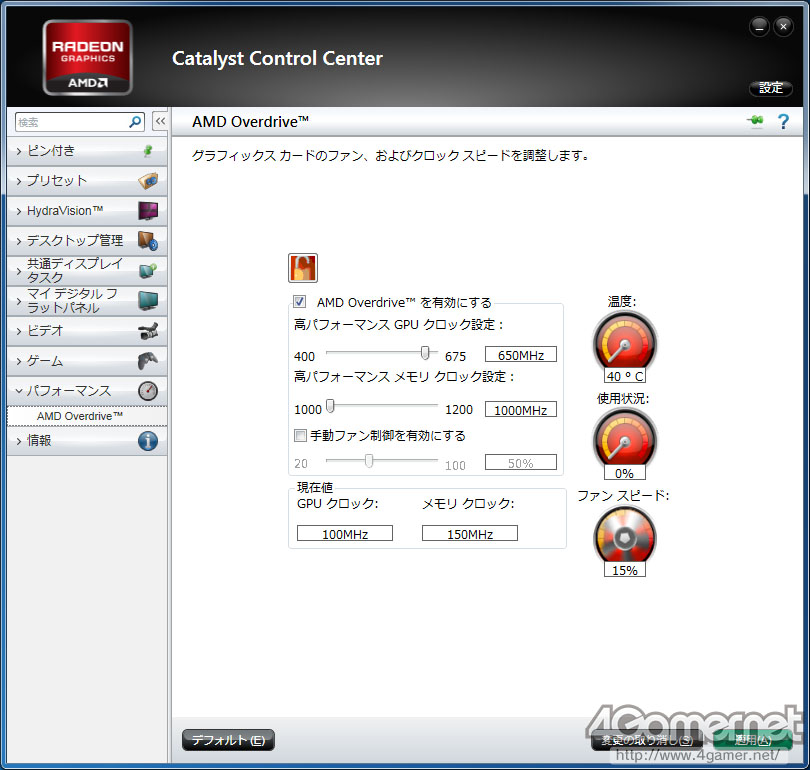Image resolution: width=810 pixels, height=770 pixels.
Task: Click the current memory clock 150MHz box
Action: (x=470, y=533)
